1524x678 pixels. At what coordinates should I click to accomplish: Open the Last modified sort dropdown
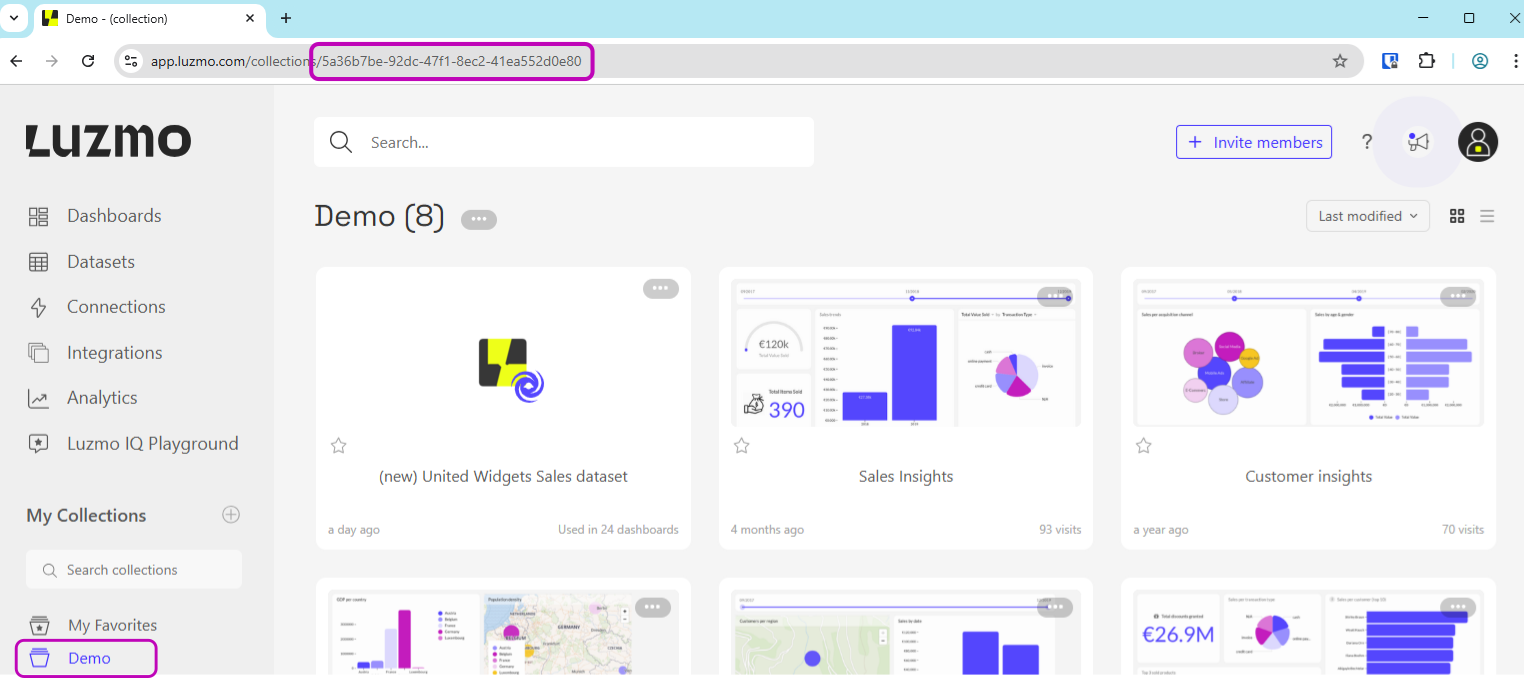(1367, 216)
